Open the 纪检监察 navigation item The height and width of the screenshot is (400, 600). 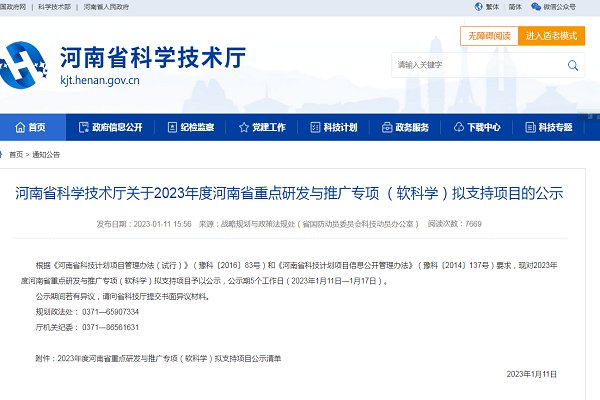pyautogui.click(x=190, y=128)
